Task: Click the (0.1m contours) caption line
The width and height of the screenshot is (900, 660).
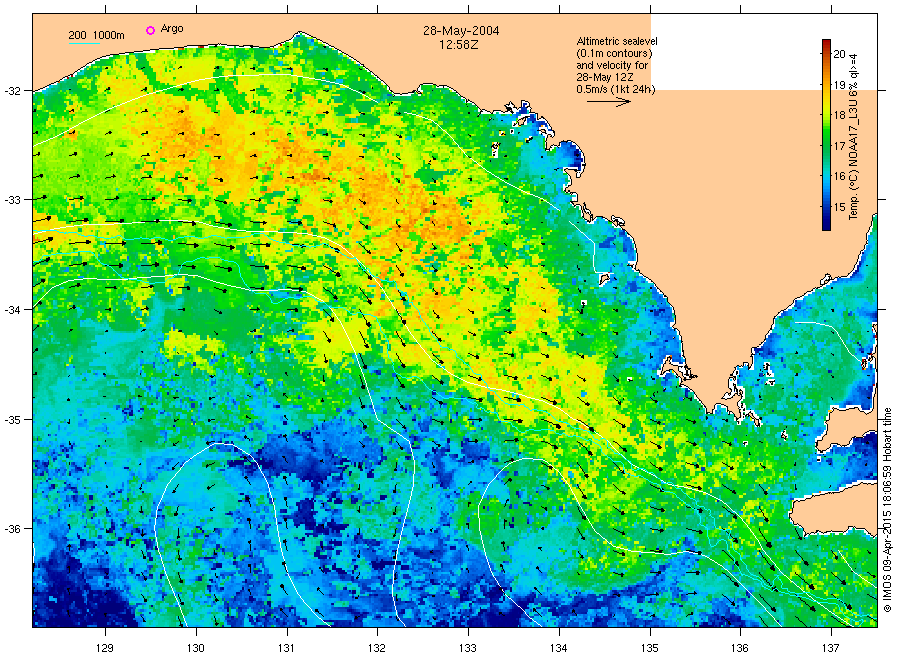Action: pos(614,53)
